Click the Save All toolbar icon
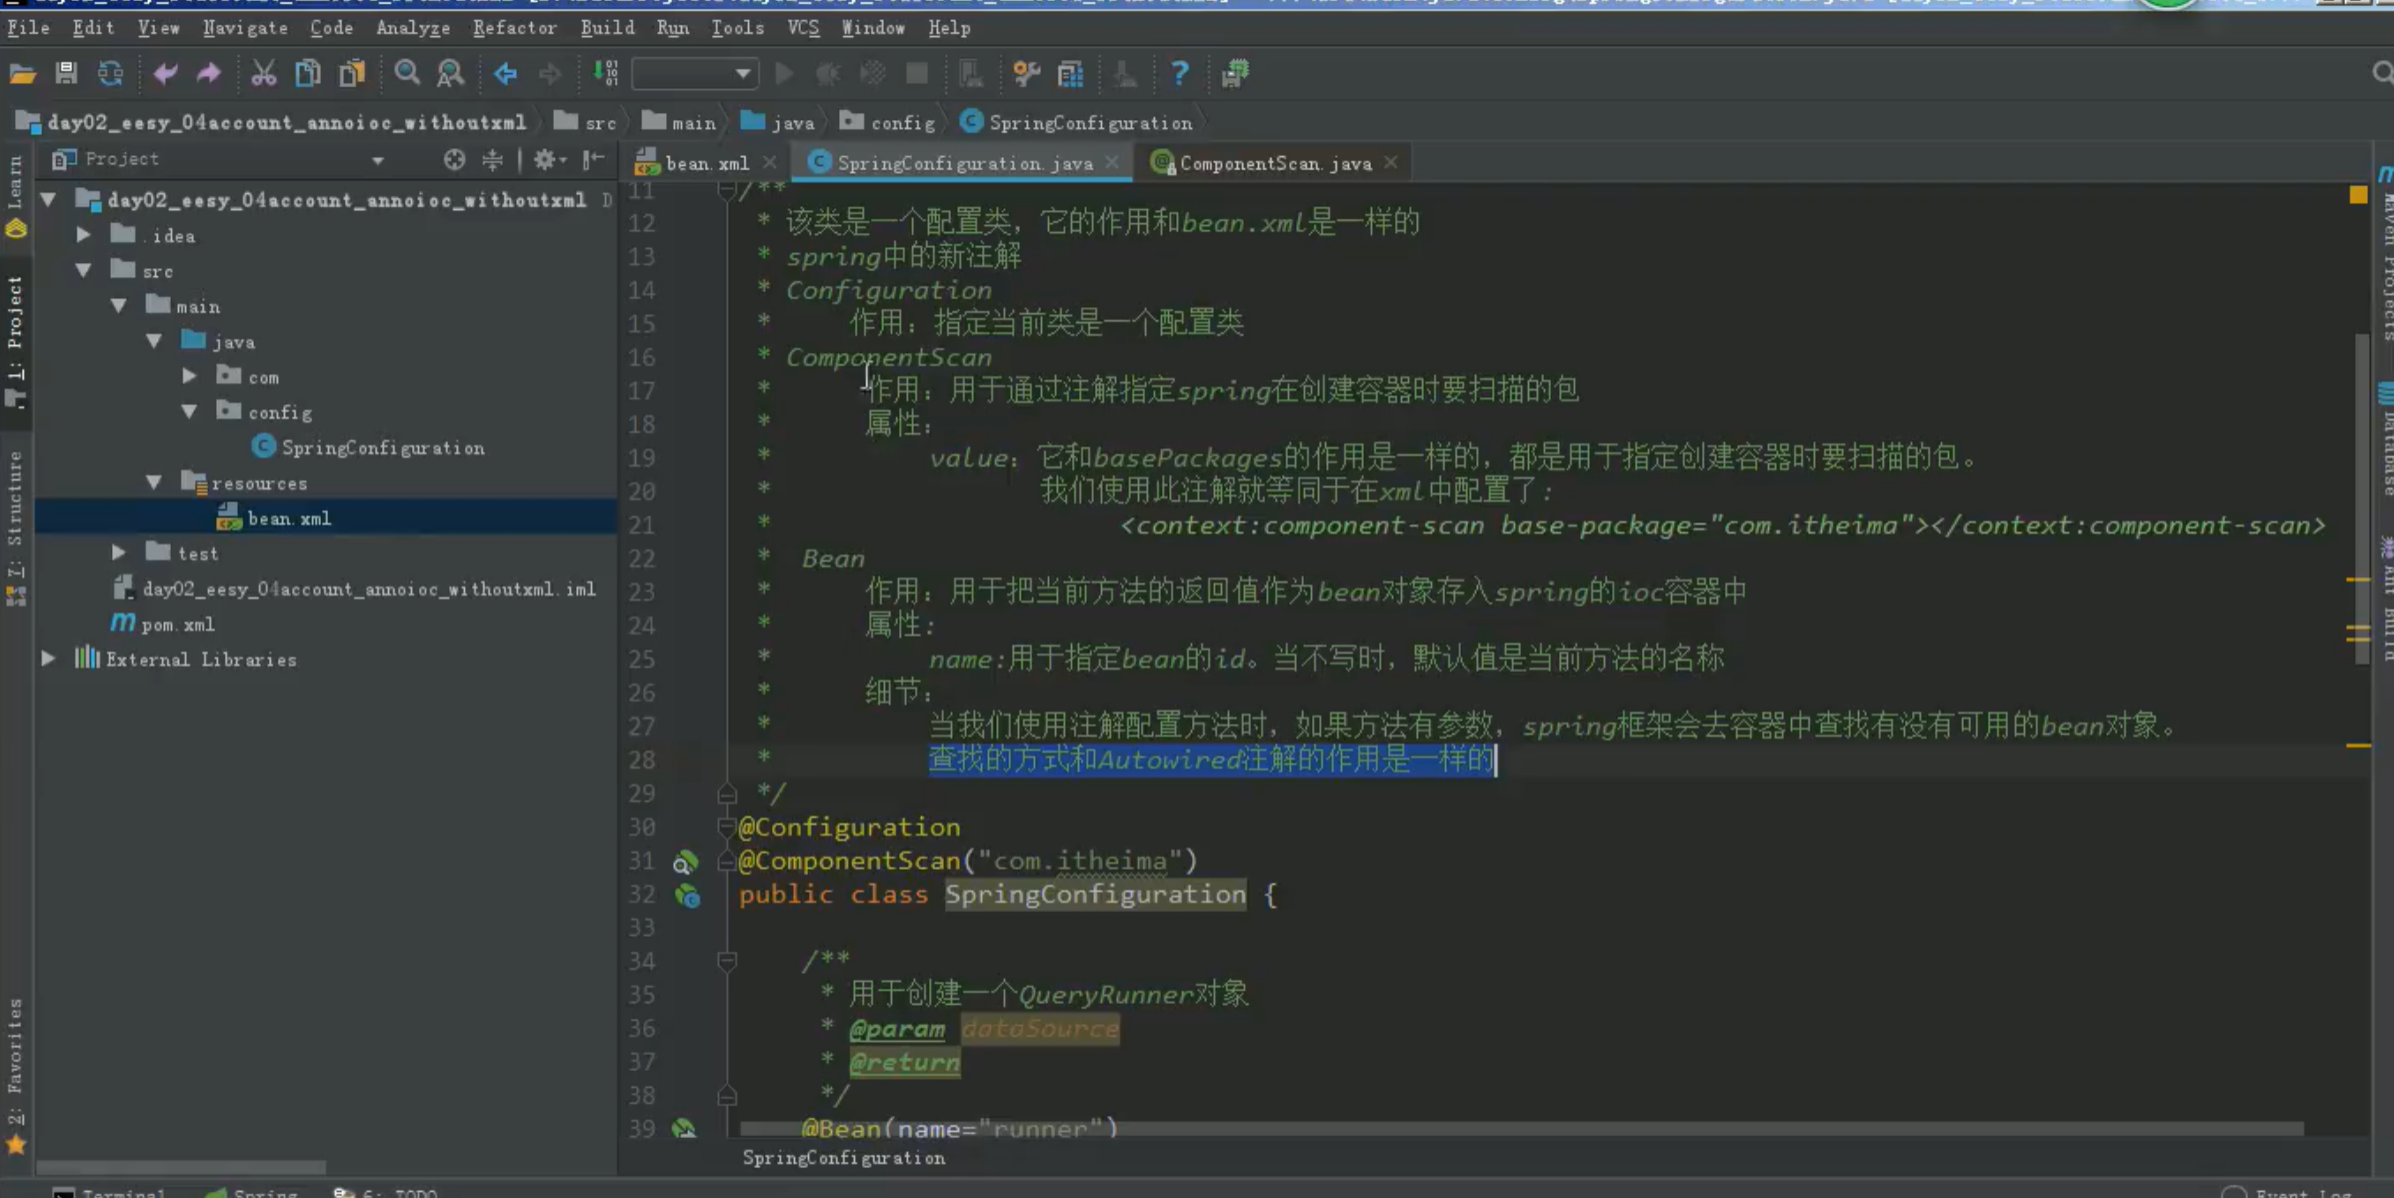This screenshot has width=2394, height=1198. (66, 73)
